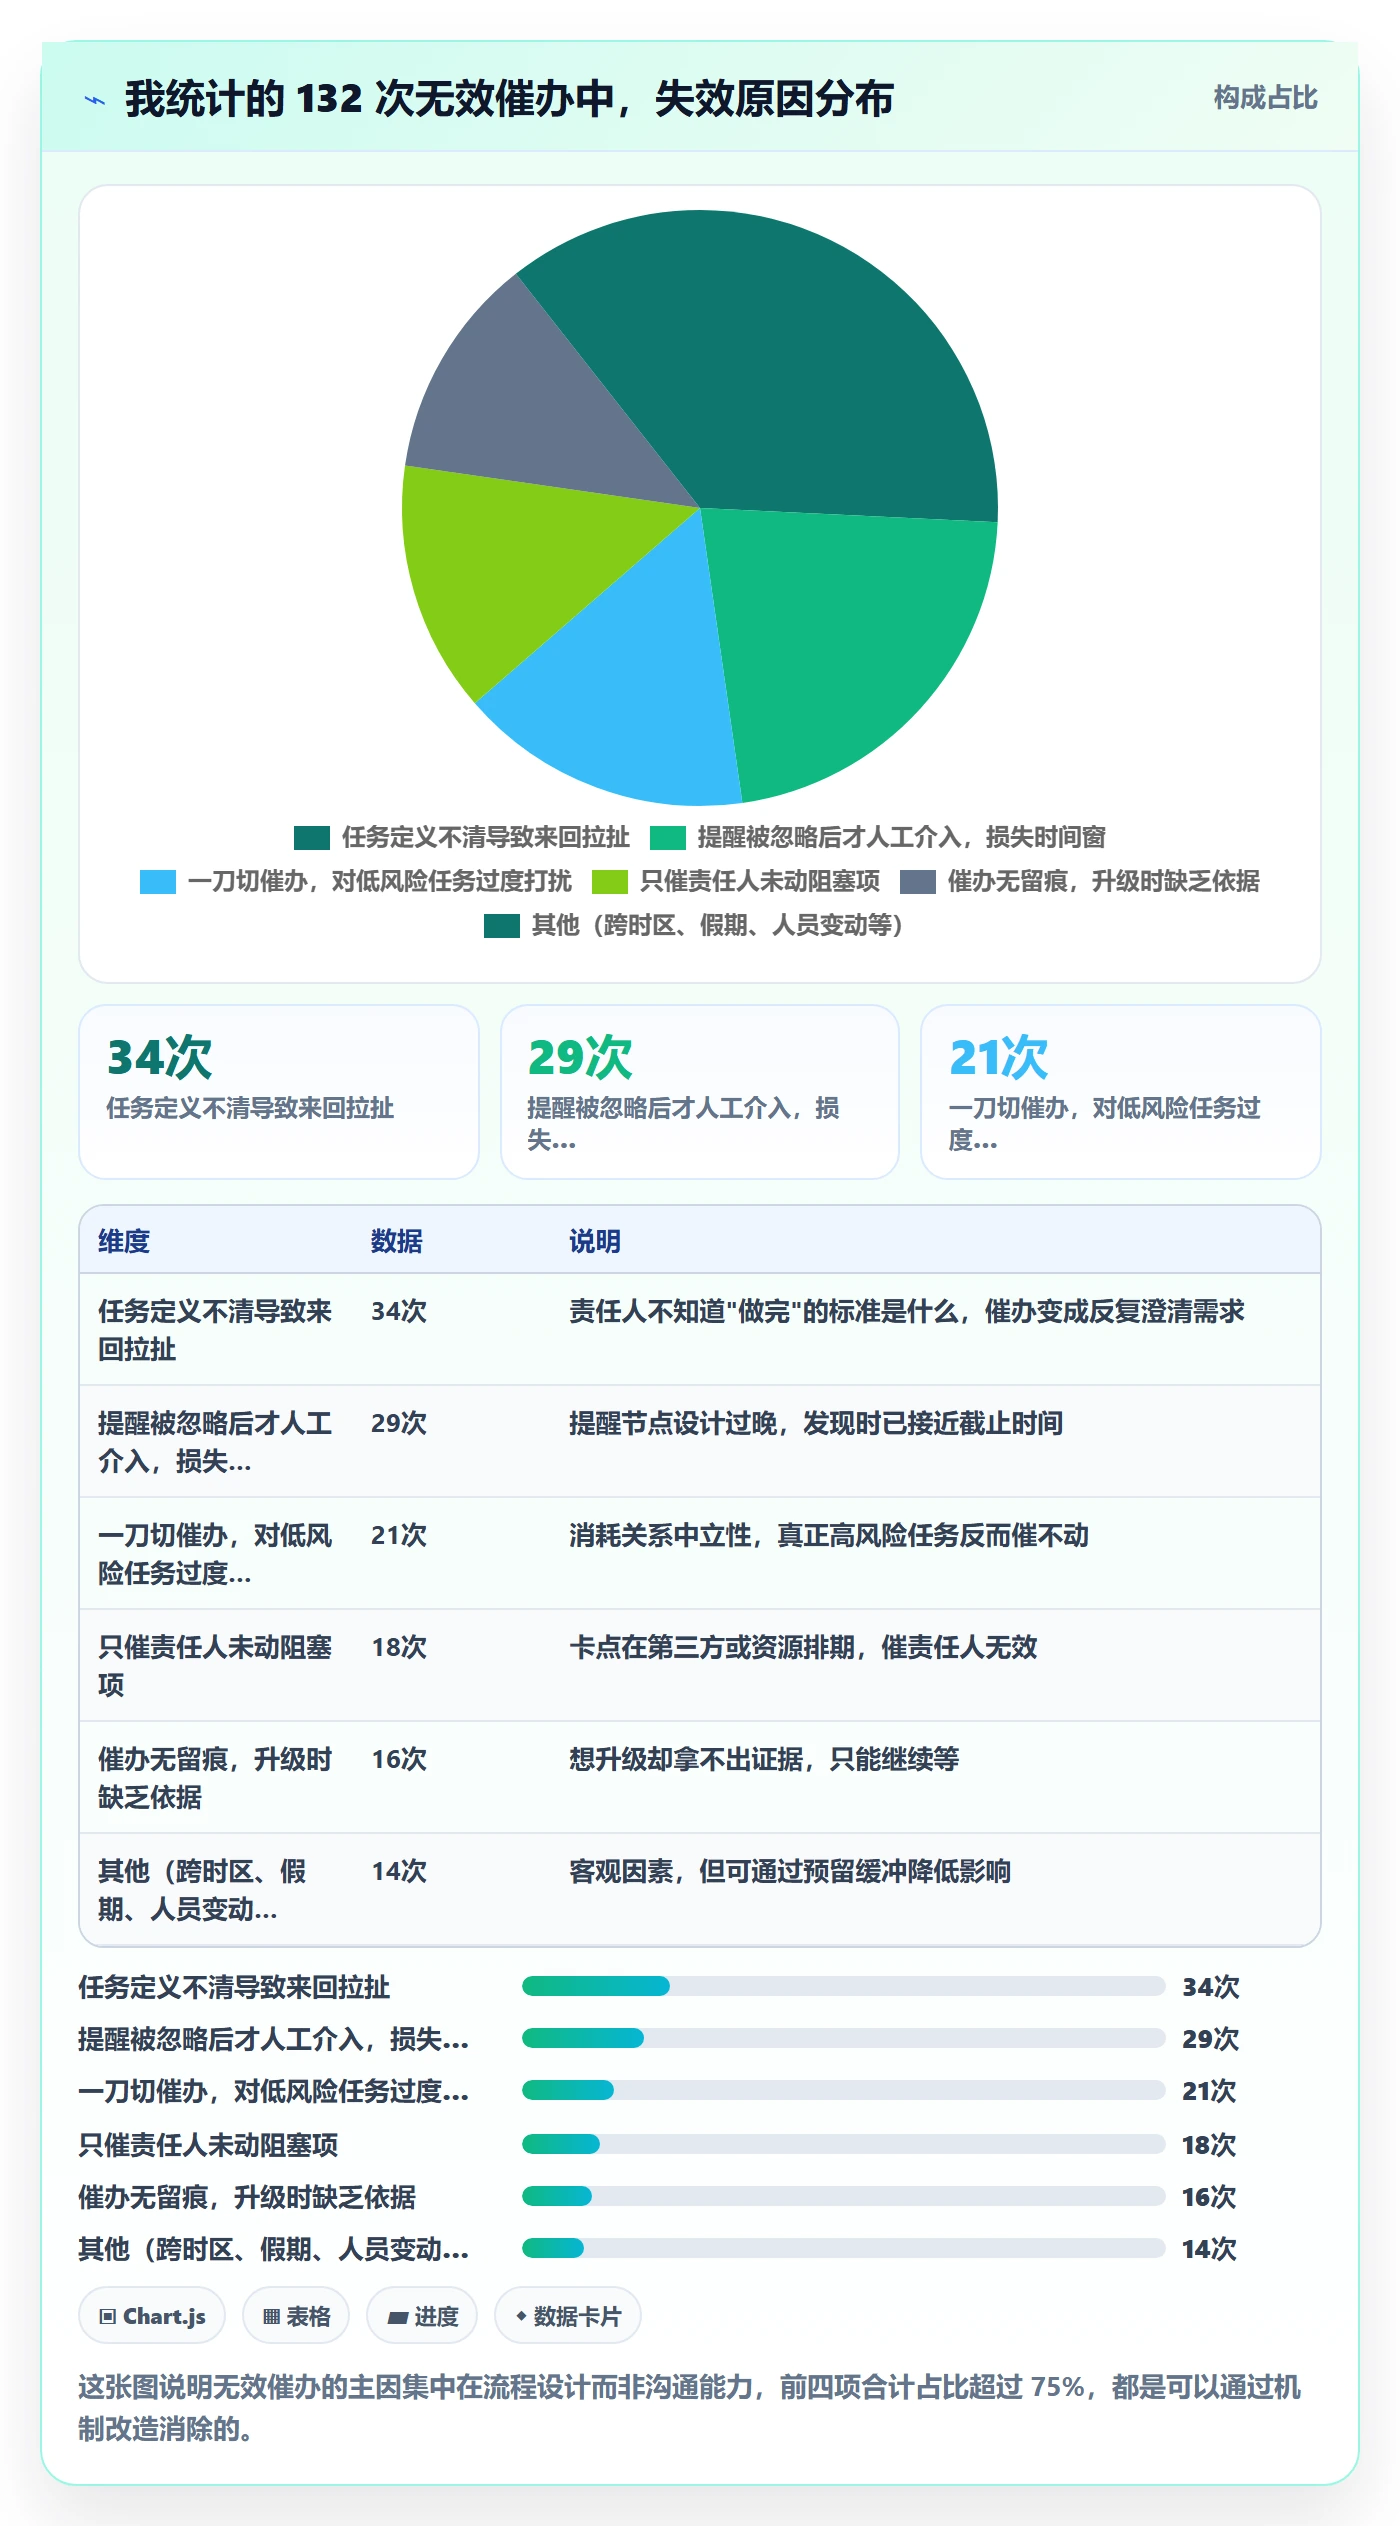Select table cell 提醒节点设计过晚，发现时已接近截止时间
Viewport: 1400px width, 2526px height.
(816, 1423)
